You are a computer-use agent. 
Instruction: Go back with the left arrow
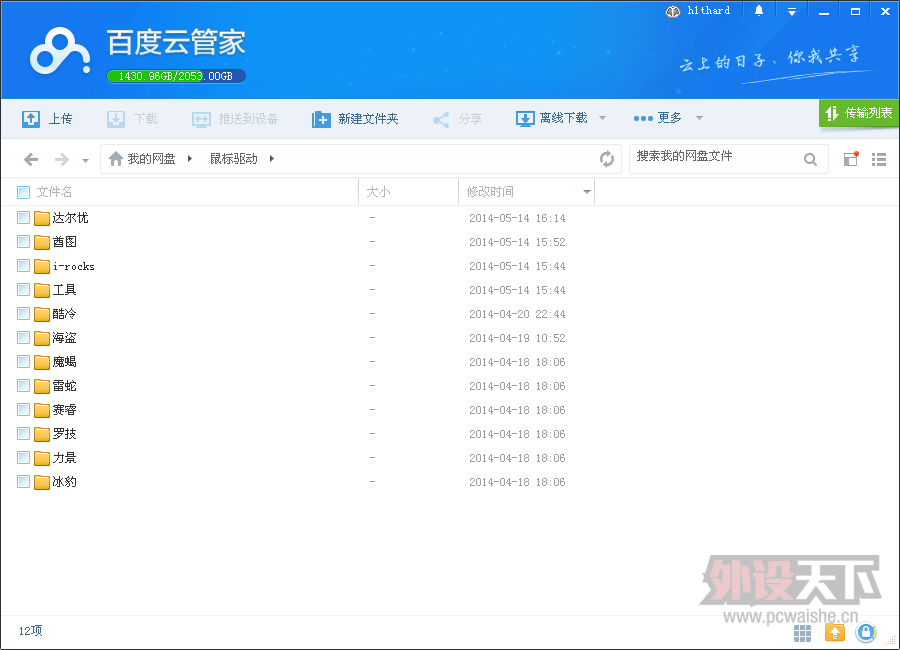coord(31,159)
